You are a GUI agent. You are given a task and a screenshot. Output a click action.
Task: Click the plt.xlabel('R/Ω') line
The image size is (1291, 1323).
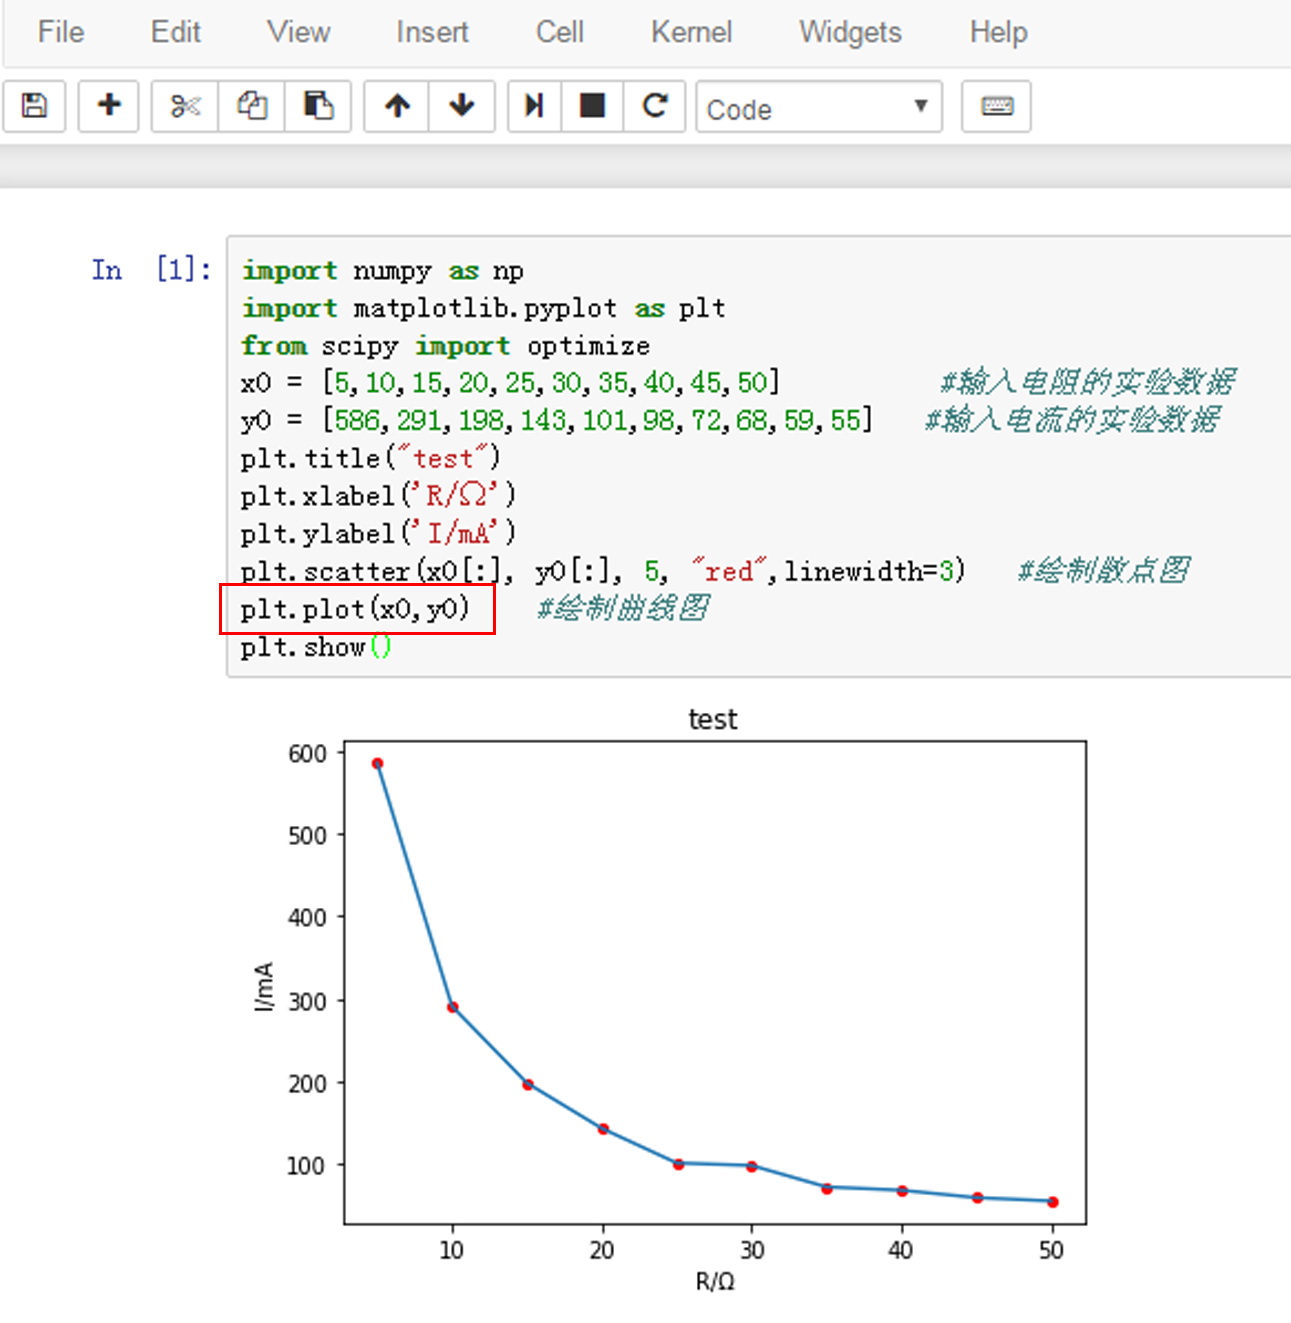(378, 495)
